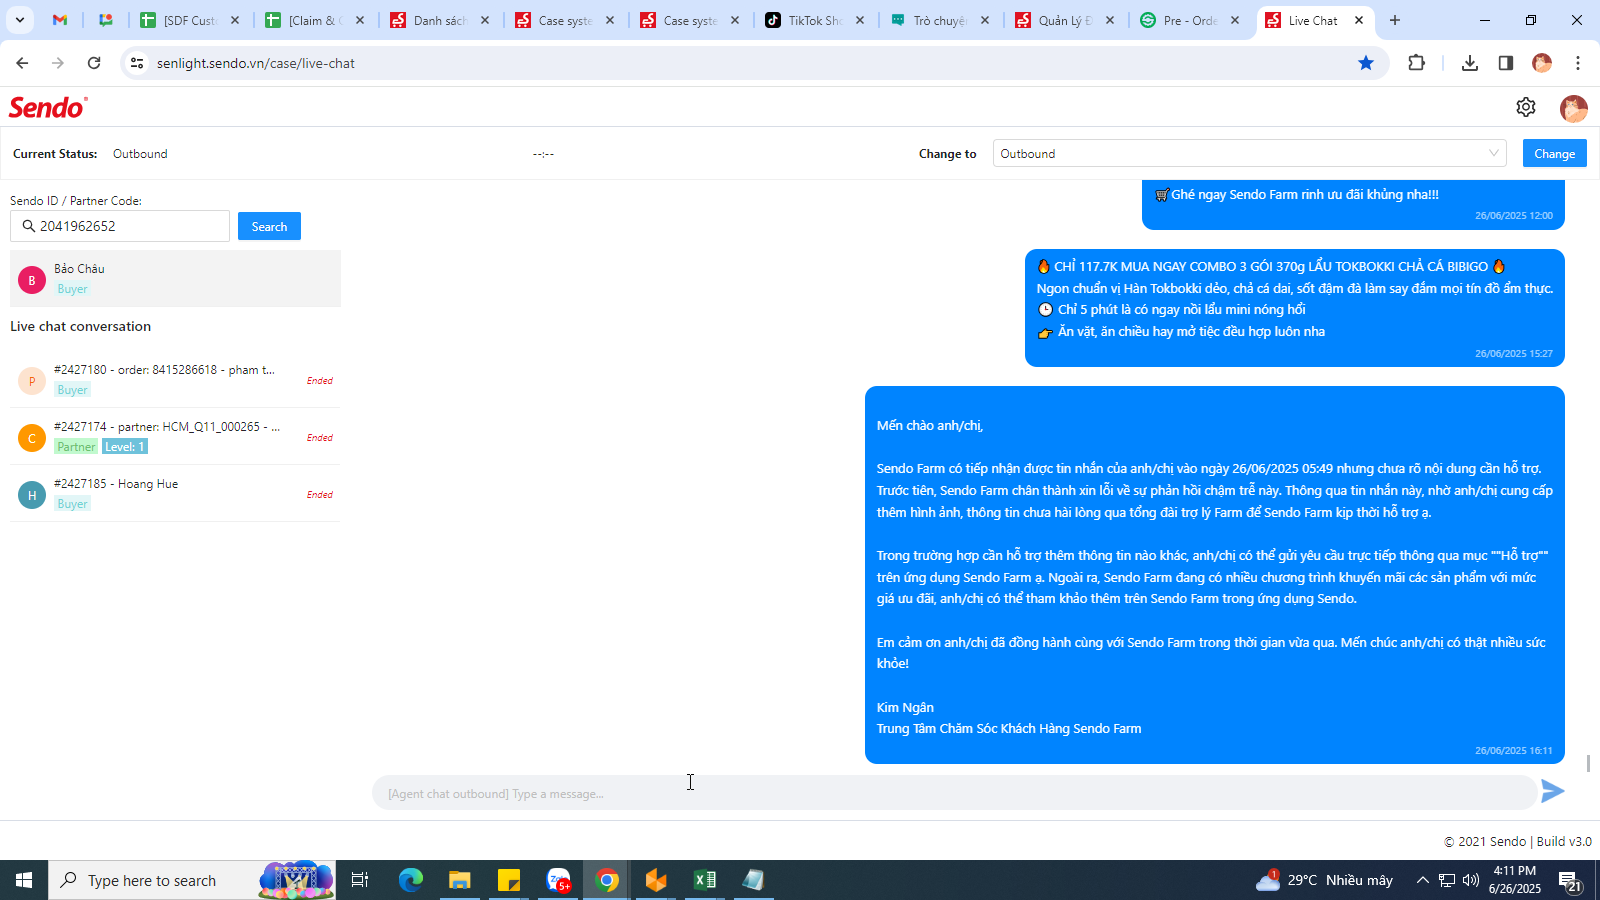Click the 'Mến chào anh/chị' message bubble
This screenshot has width=1600, height=900.
tap(1215, 575)
